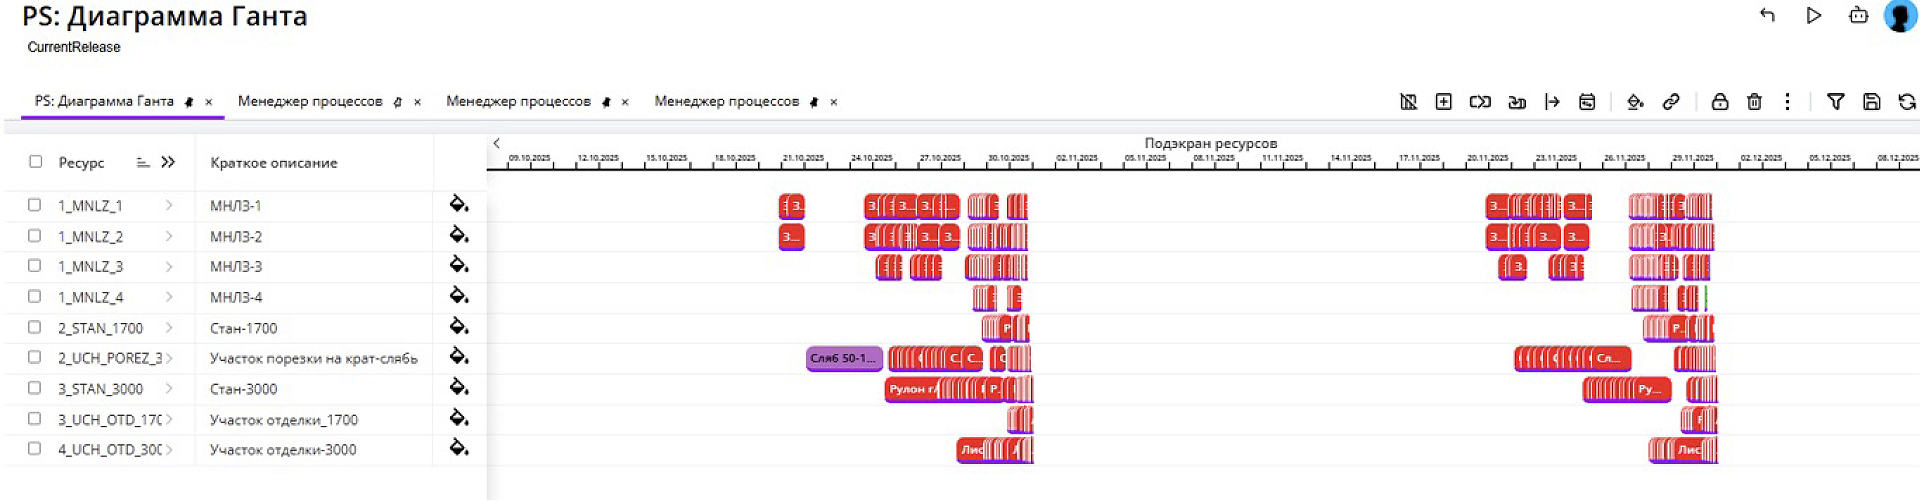Expand the 1_MNLZ_3 resource row chevron

click(x=169, y=266)
